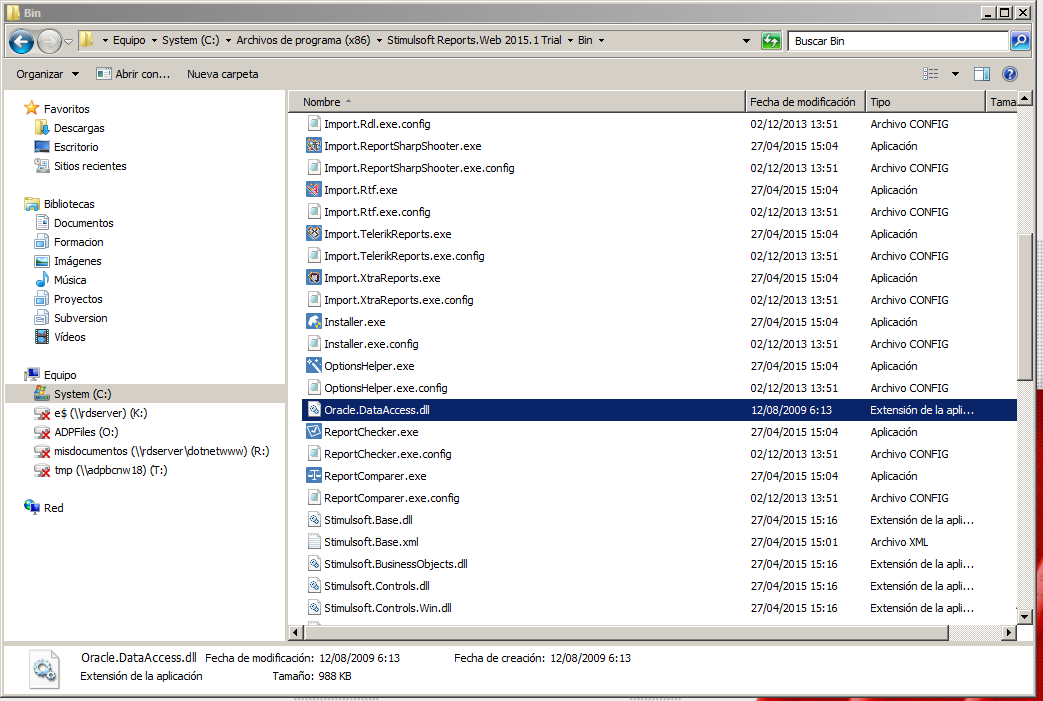Open the Imágenes library
This screenshot has height=701, width=1043.
click(77, 261)
